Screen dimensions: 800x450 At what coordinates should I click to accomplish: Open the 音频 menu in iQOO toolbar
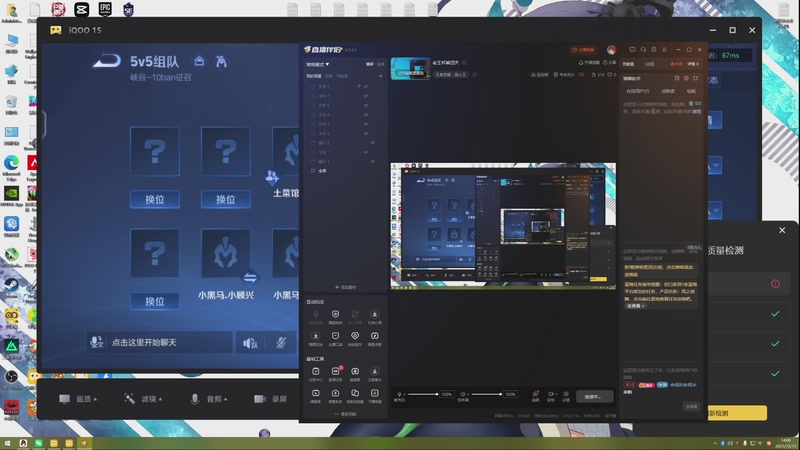[209, 399]
